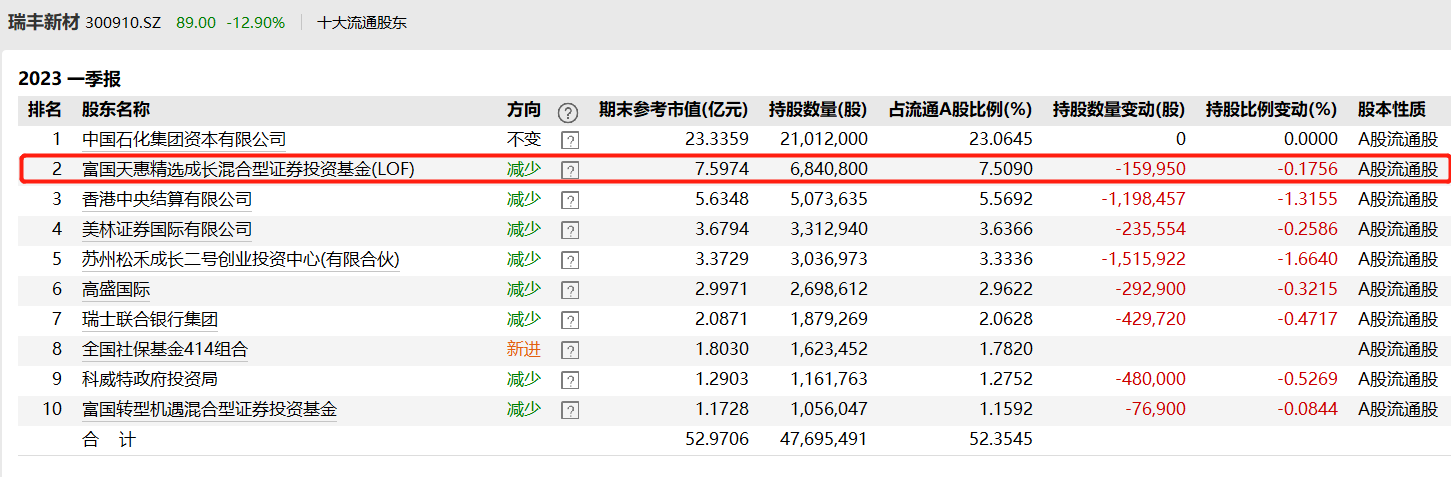Click the 十大流通股东 title label
The height and width of the screenshot is (477, 1451).
tap(362, 22)
